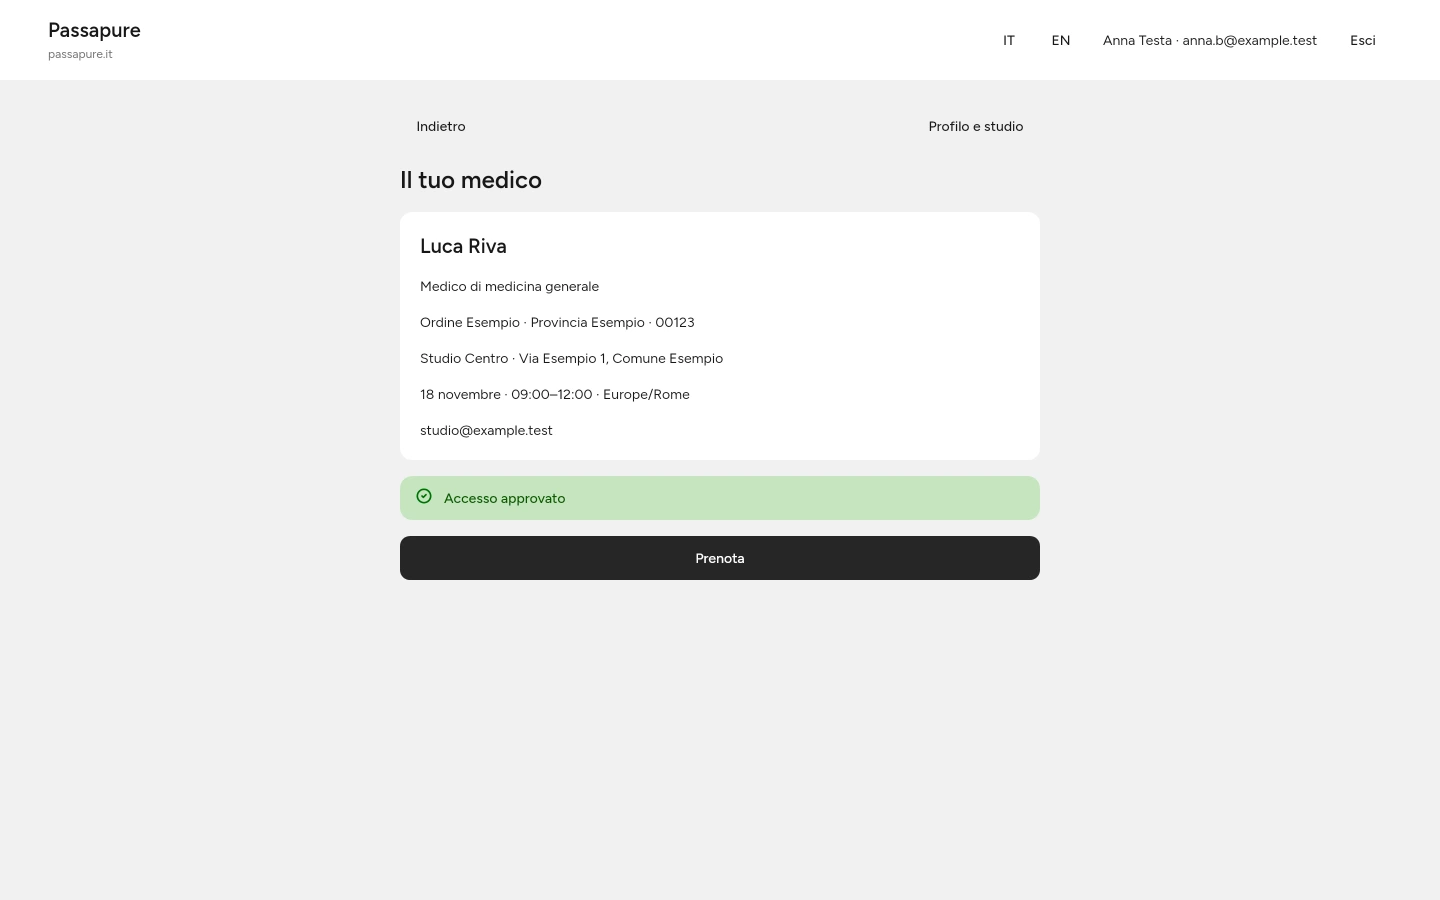Click the Studio Centro address line
Viewport: 1440px width, 900px height.
(571, 358)
